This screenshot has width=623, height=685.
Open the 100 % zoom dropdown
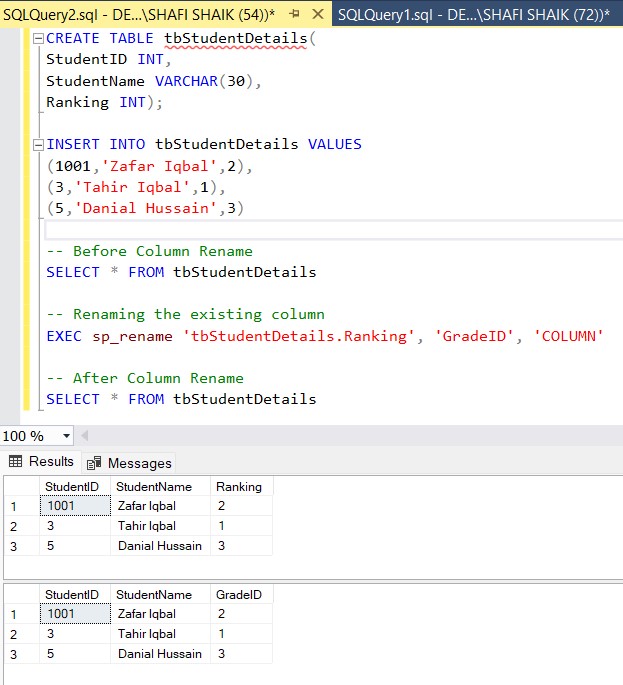[x=66, y=436]
